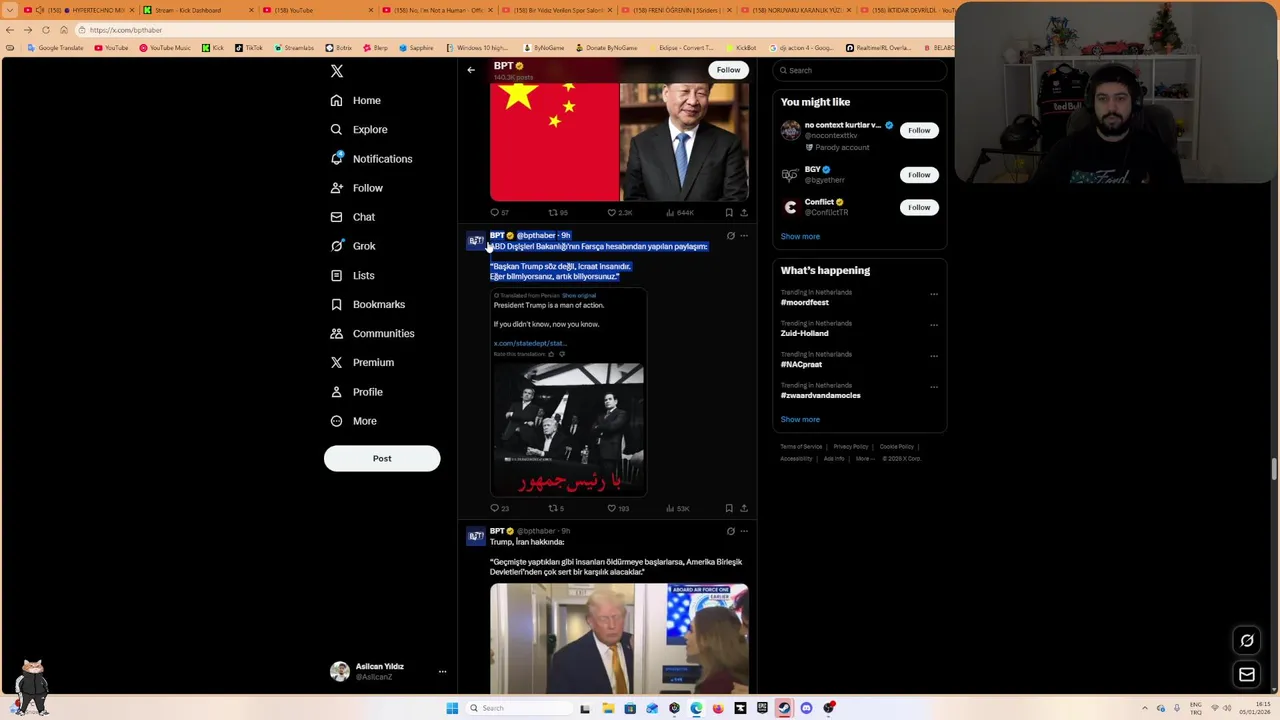Open the #zwaardvandamocles trending topic
This screenshot has width=1280, height=720.
pyautogui.click(x=821, y=396)
